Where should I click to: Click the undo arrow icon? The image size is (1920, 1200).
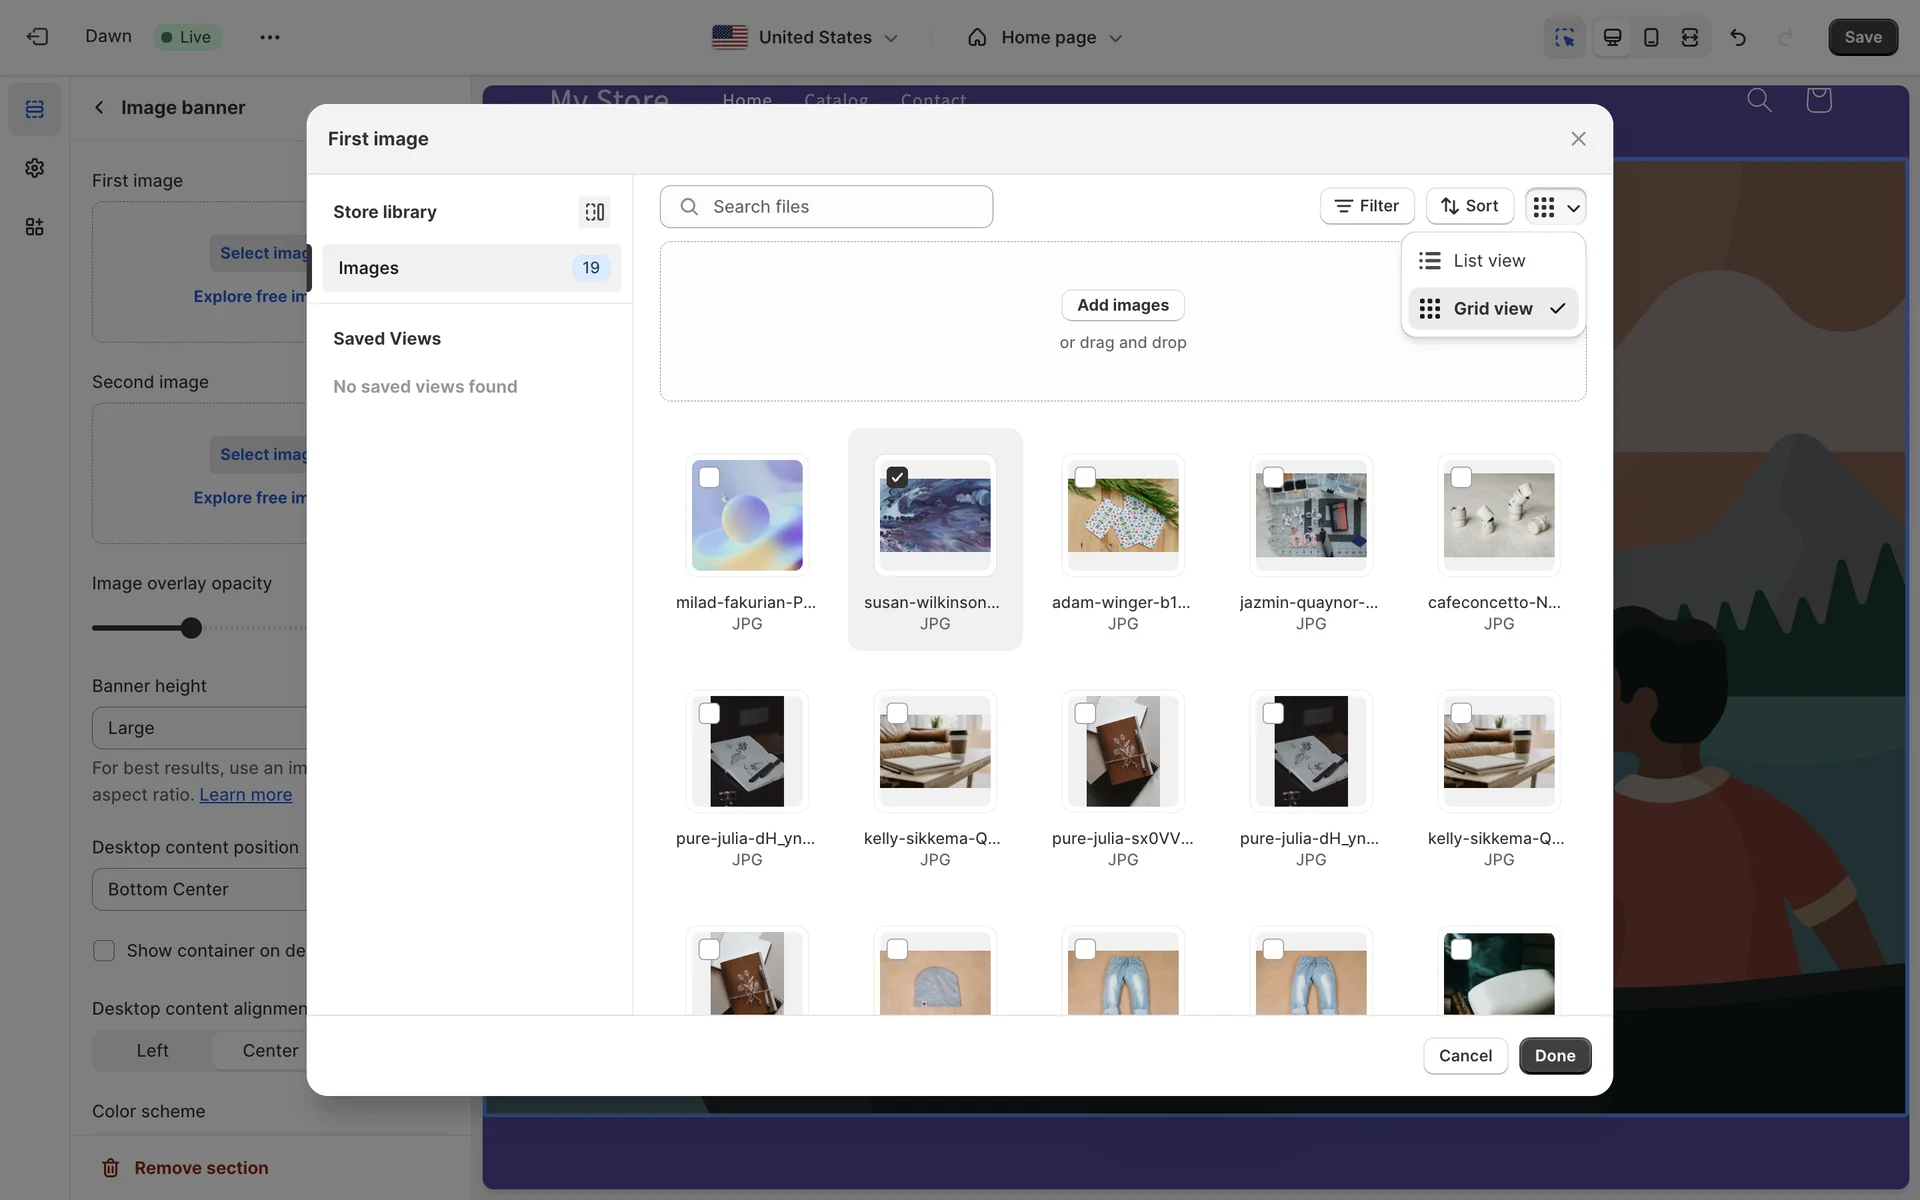pyautogui.click(x=1738, y=37)
